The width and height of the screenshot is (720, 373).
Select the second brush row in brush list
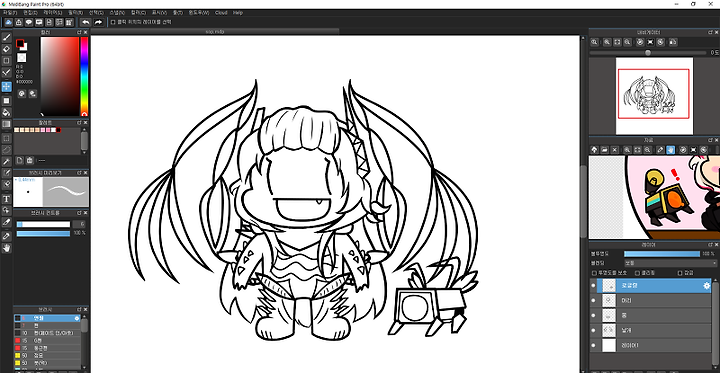coord(47,325)
